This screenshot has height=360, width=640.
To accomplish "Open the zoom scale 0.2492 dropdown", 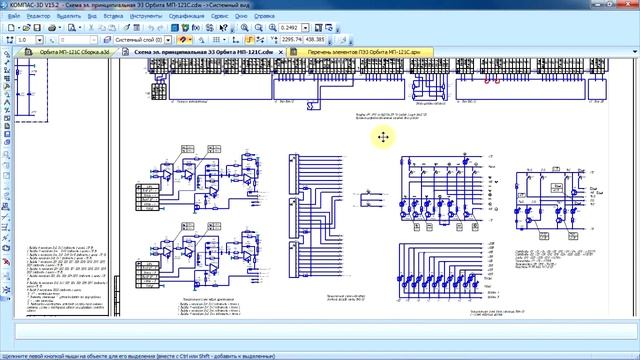I will coord(305,28).
